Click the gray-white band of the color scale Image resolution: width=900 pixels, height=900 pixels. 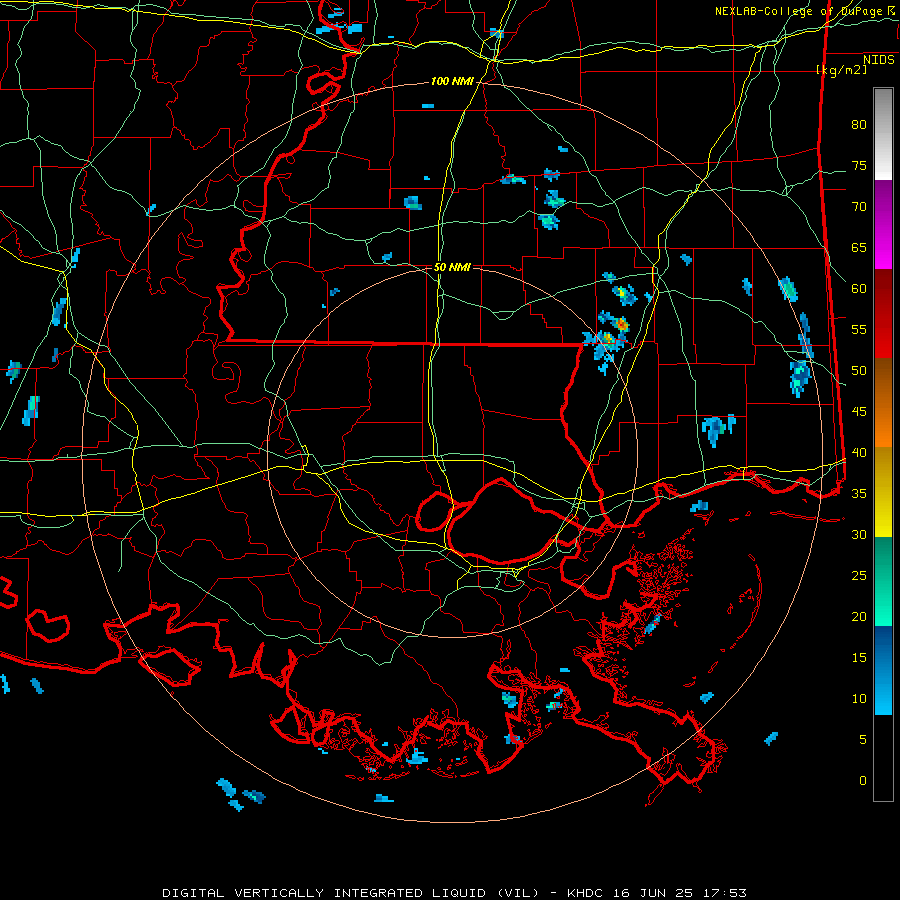pos(883,134)
